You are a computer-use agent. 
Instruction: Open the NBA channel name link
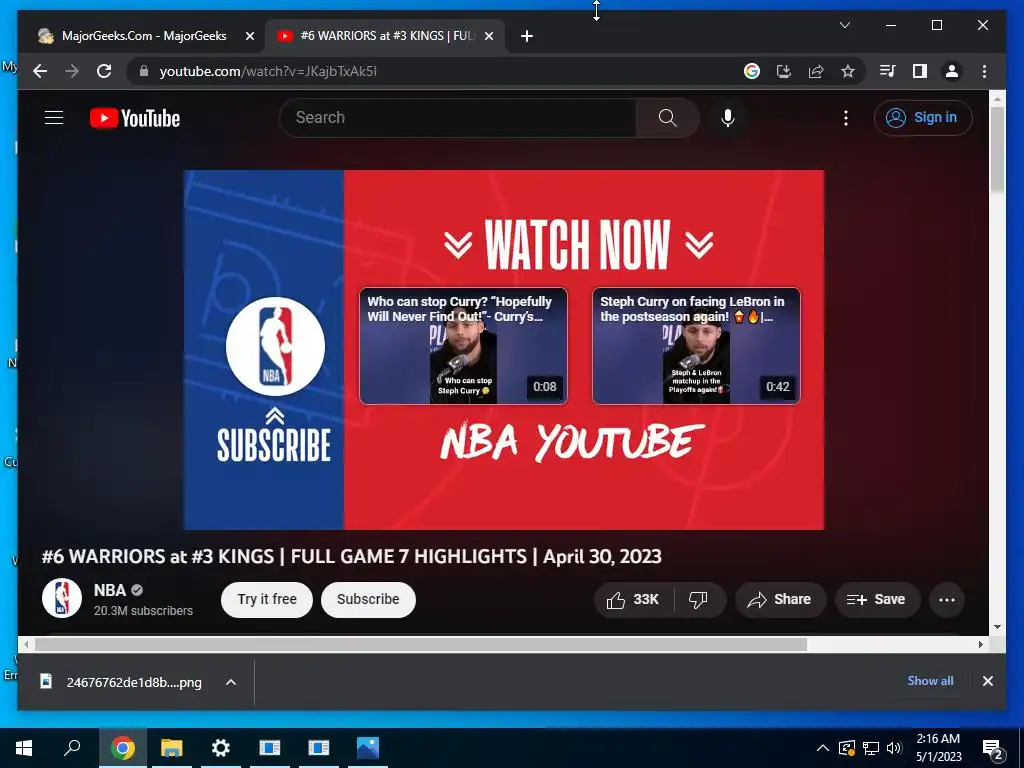(110, 590)
